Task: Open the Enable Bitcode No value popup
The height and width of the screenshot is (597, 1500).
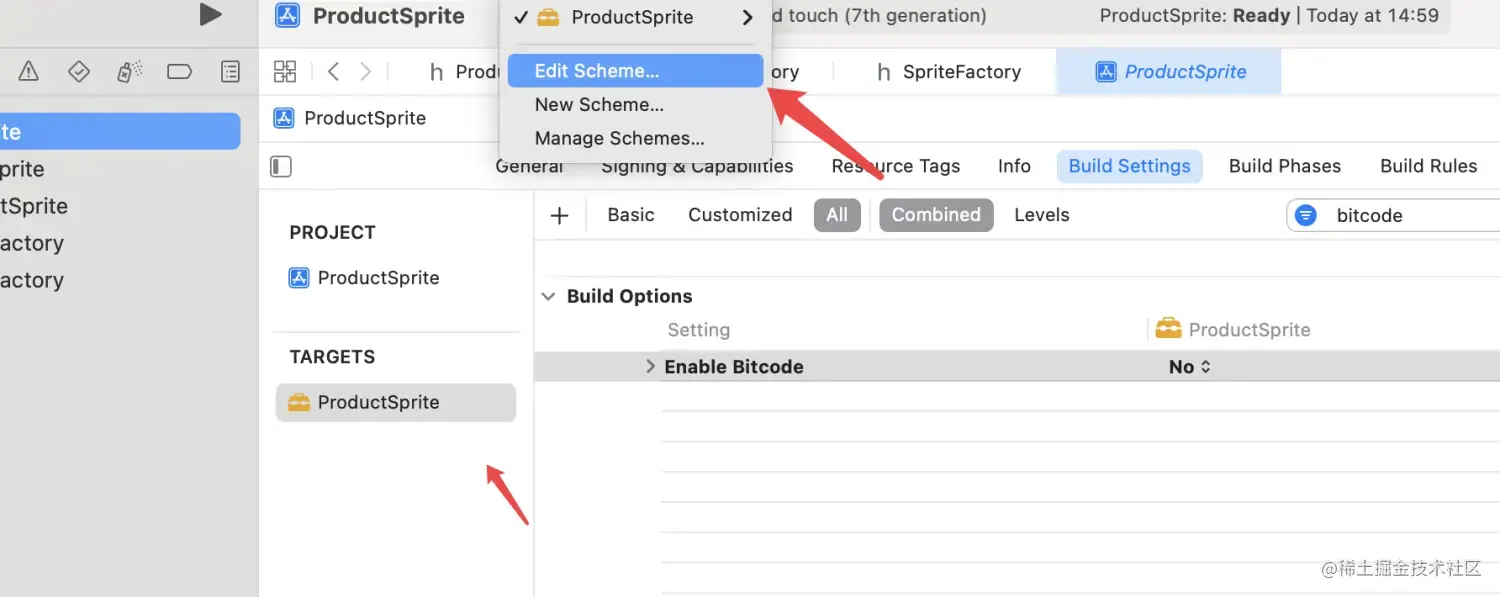Action: (x=1189, y=366)
